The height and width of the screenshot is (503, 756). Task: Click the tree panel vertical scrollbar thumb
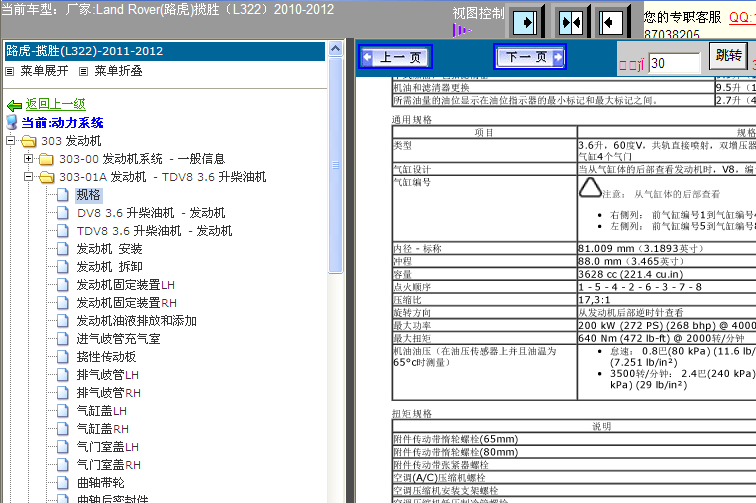pos(335,165)
